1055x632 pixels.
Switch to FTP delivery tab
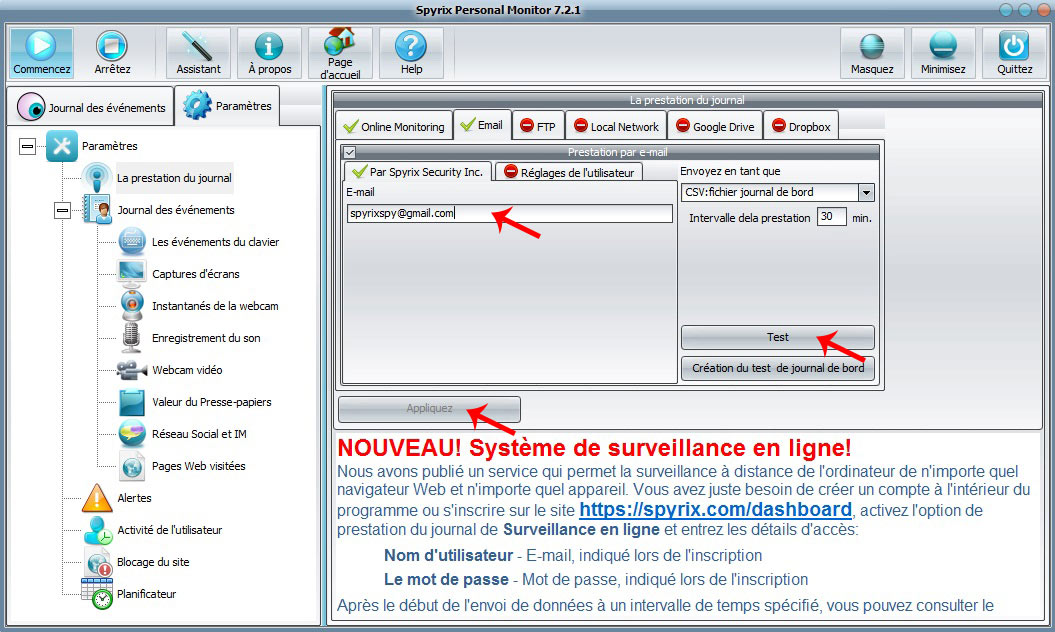coord(538,126)
